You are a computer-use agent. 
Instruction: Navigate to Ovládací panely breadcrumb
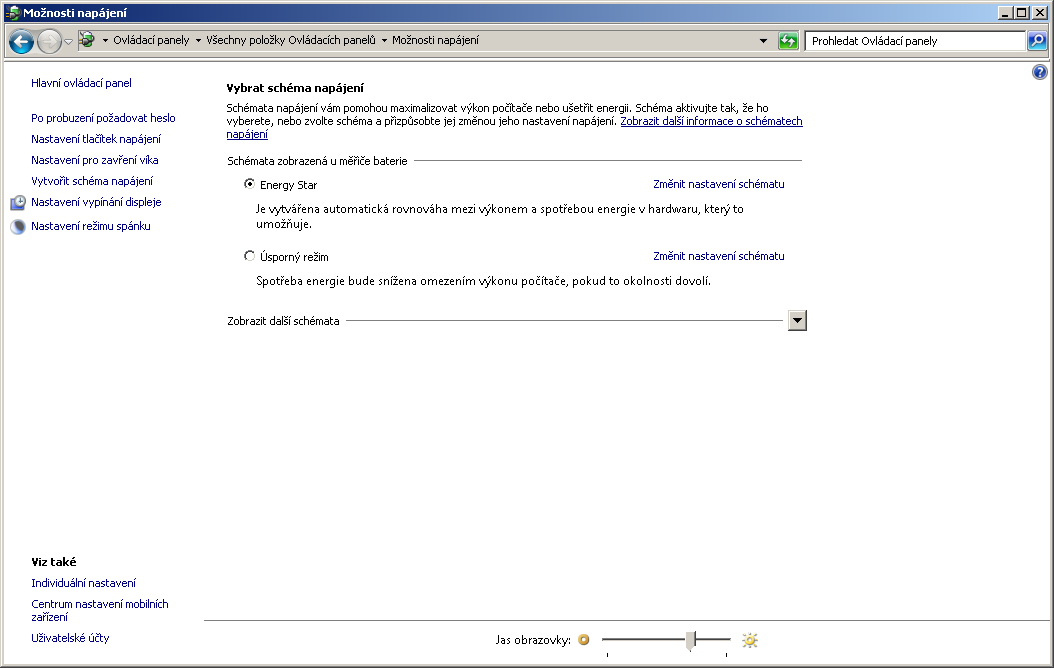tap(151, 40)
